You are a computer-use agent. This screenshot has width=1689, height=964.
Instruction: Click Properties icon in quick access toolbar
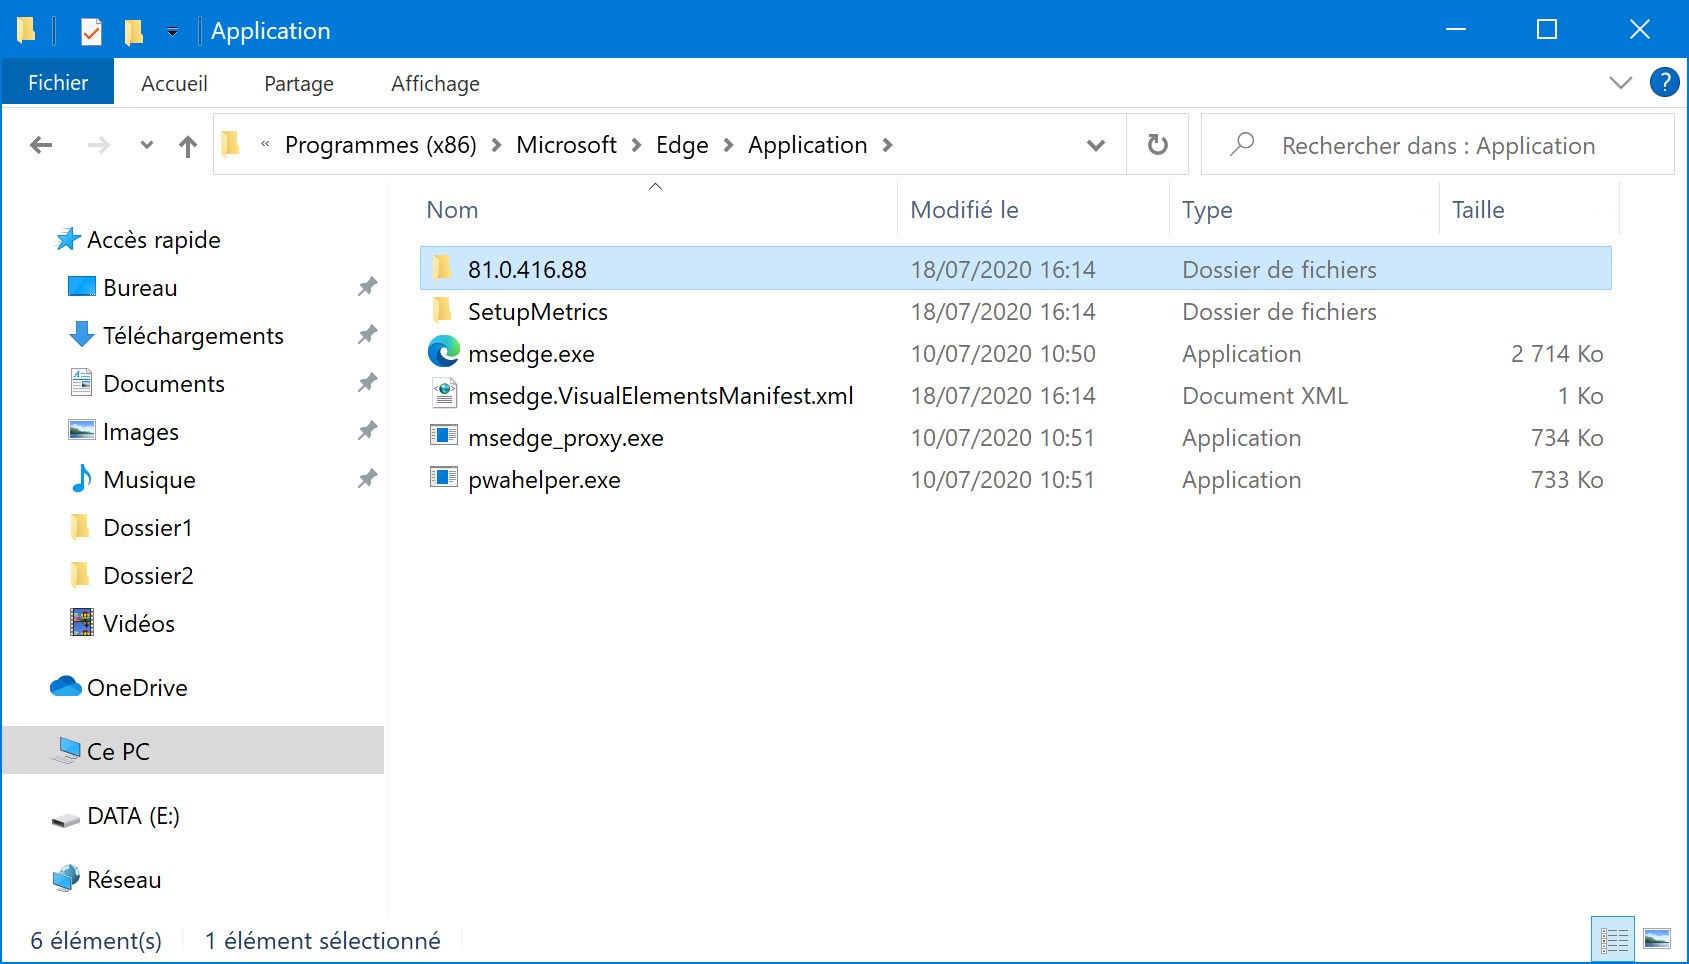pos(91,31)
